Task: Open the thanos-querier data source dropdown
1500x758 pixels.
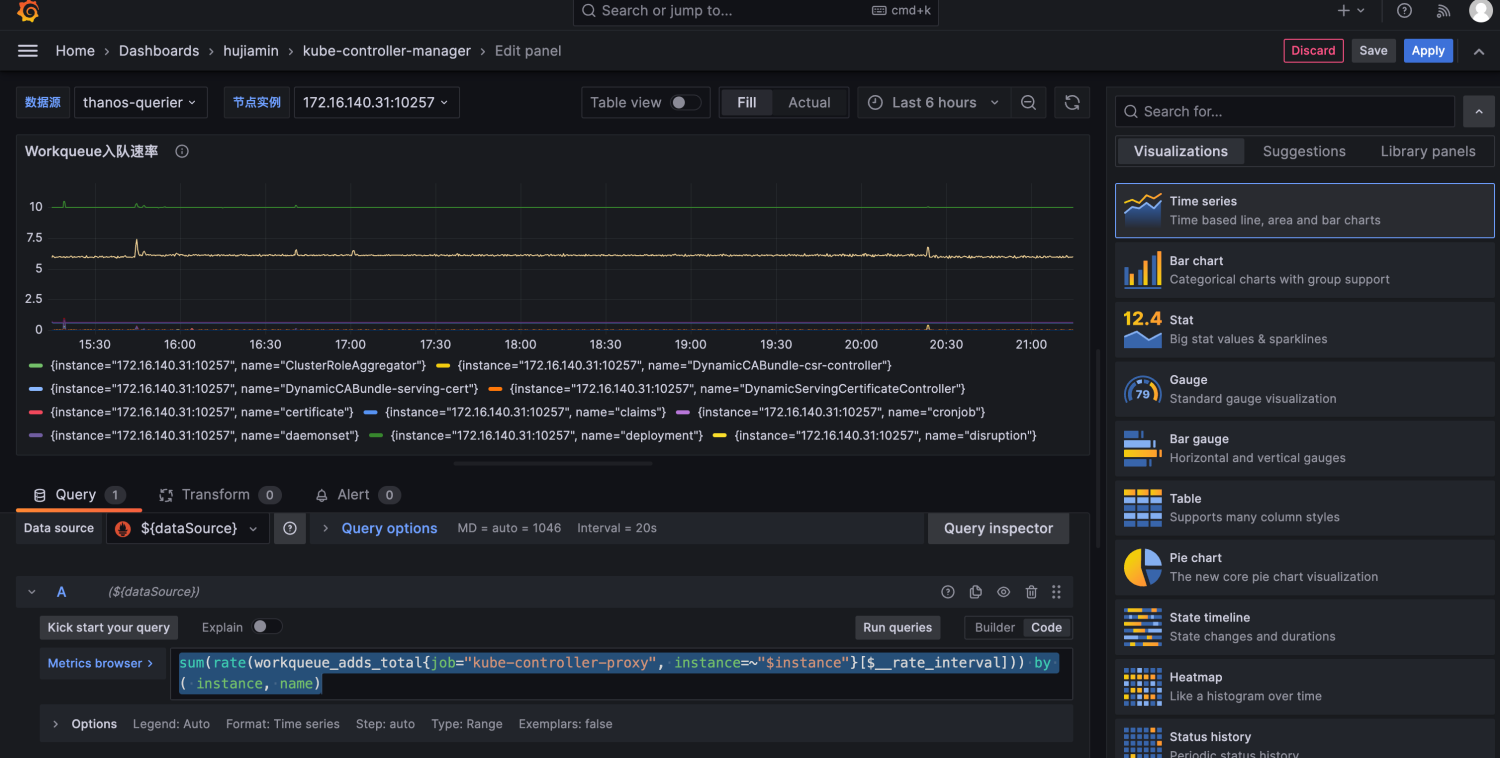Action: pos(140,103)
